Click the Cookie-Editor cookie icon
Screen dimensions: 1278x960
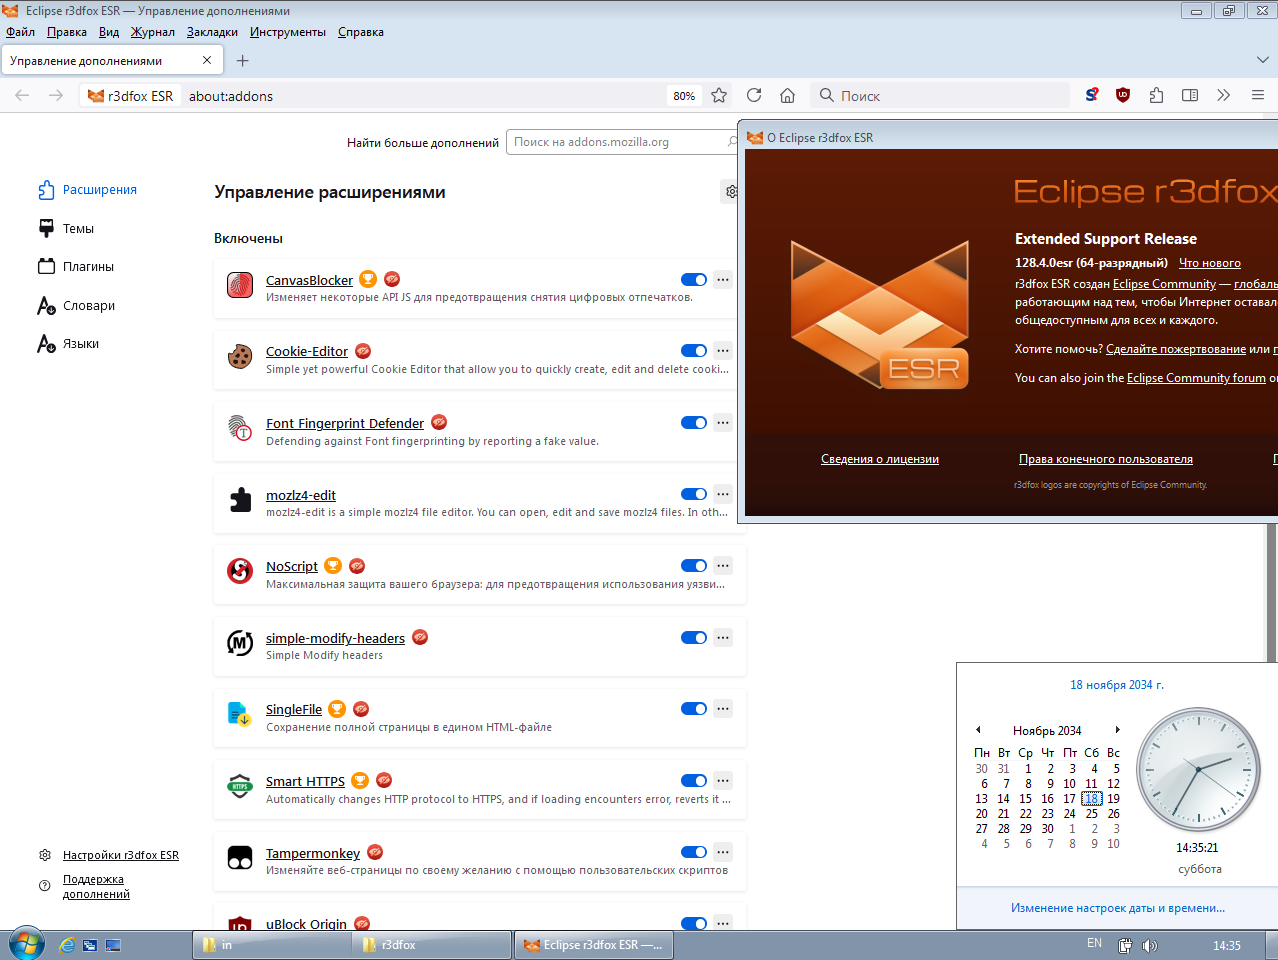click(x=240, y=357)
